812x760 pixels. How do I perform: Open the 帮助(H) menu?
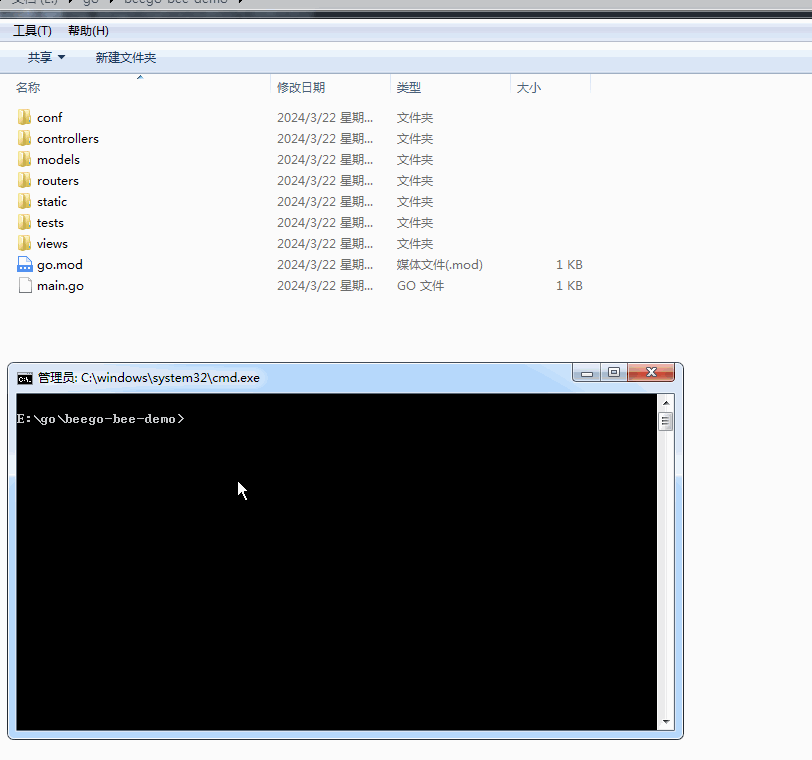tap(87, 30)
